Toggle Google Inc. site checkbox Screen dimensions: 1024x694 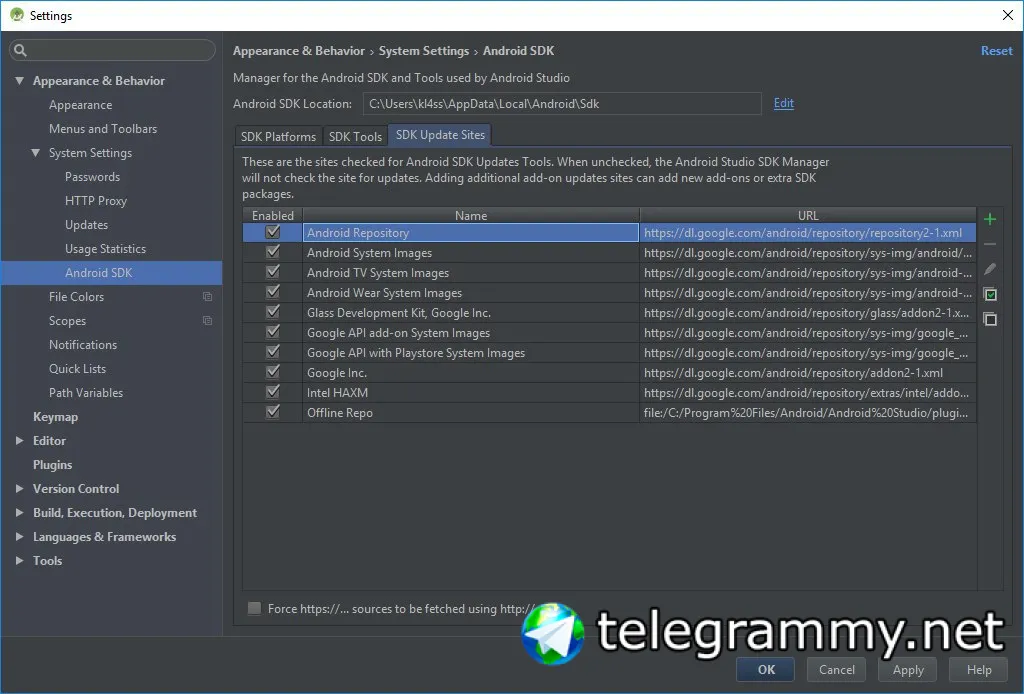click(x=273, y=372)
